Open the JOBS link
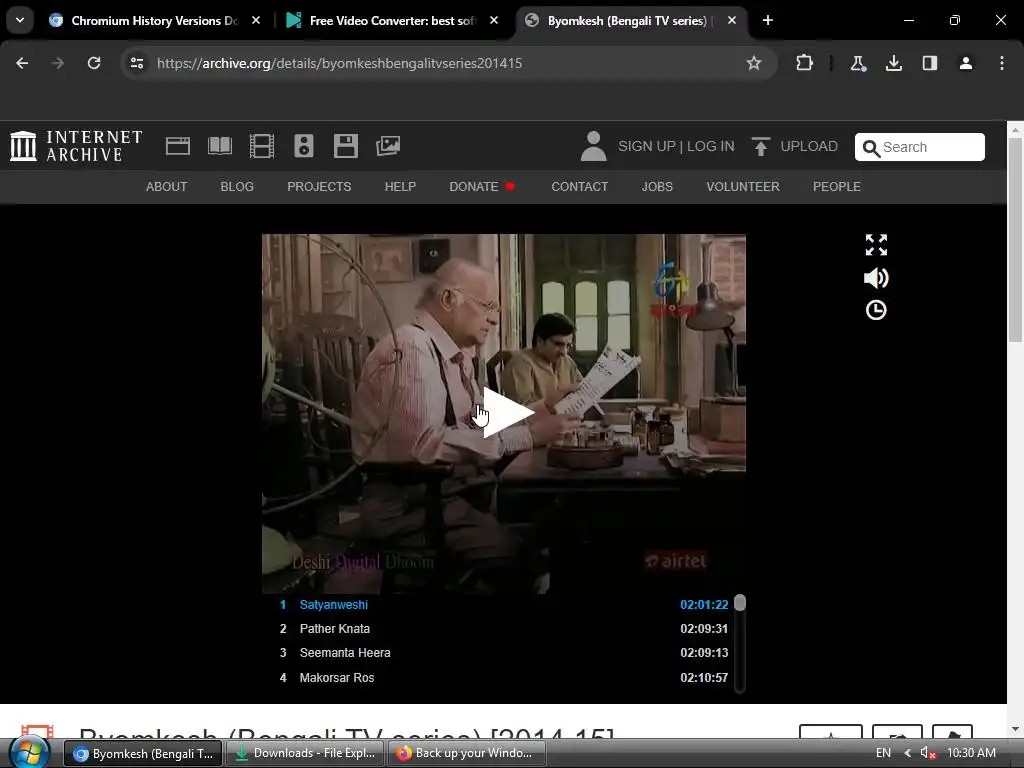This screenshot has width=1024, height=768. point(657,187)
